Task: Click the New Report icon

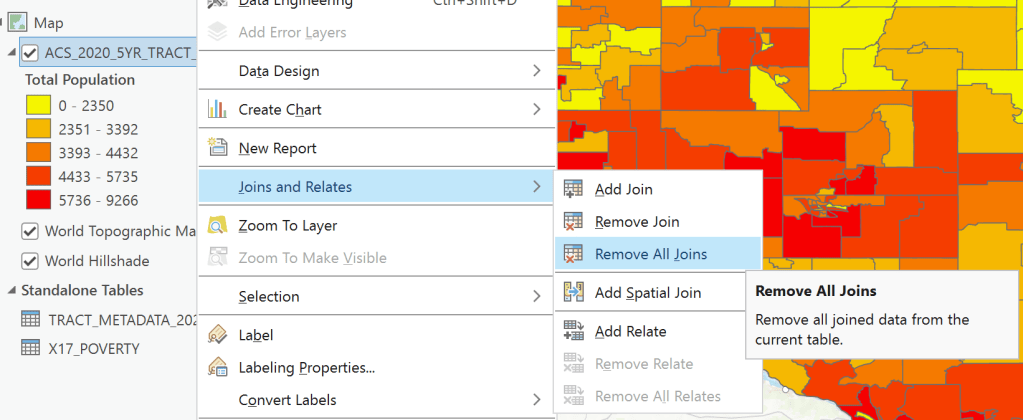Action: pyautogui.click(x=217, y=148)
